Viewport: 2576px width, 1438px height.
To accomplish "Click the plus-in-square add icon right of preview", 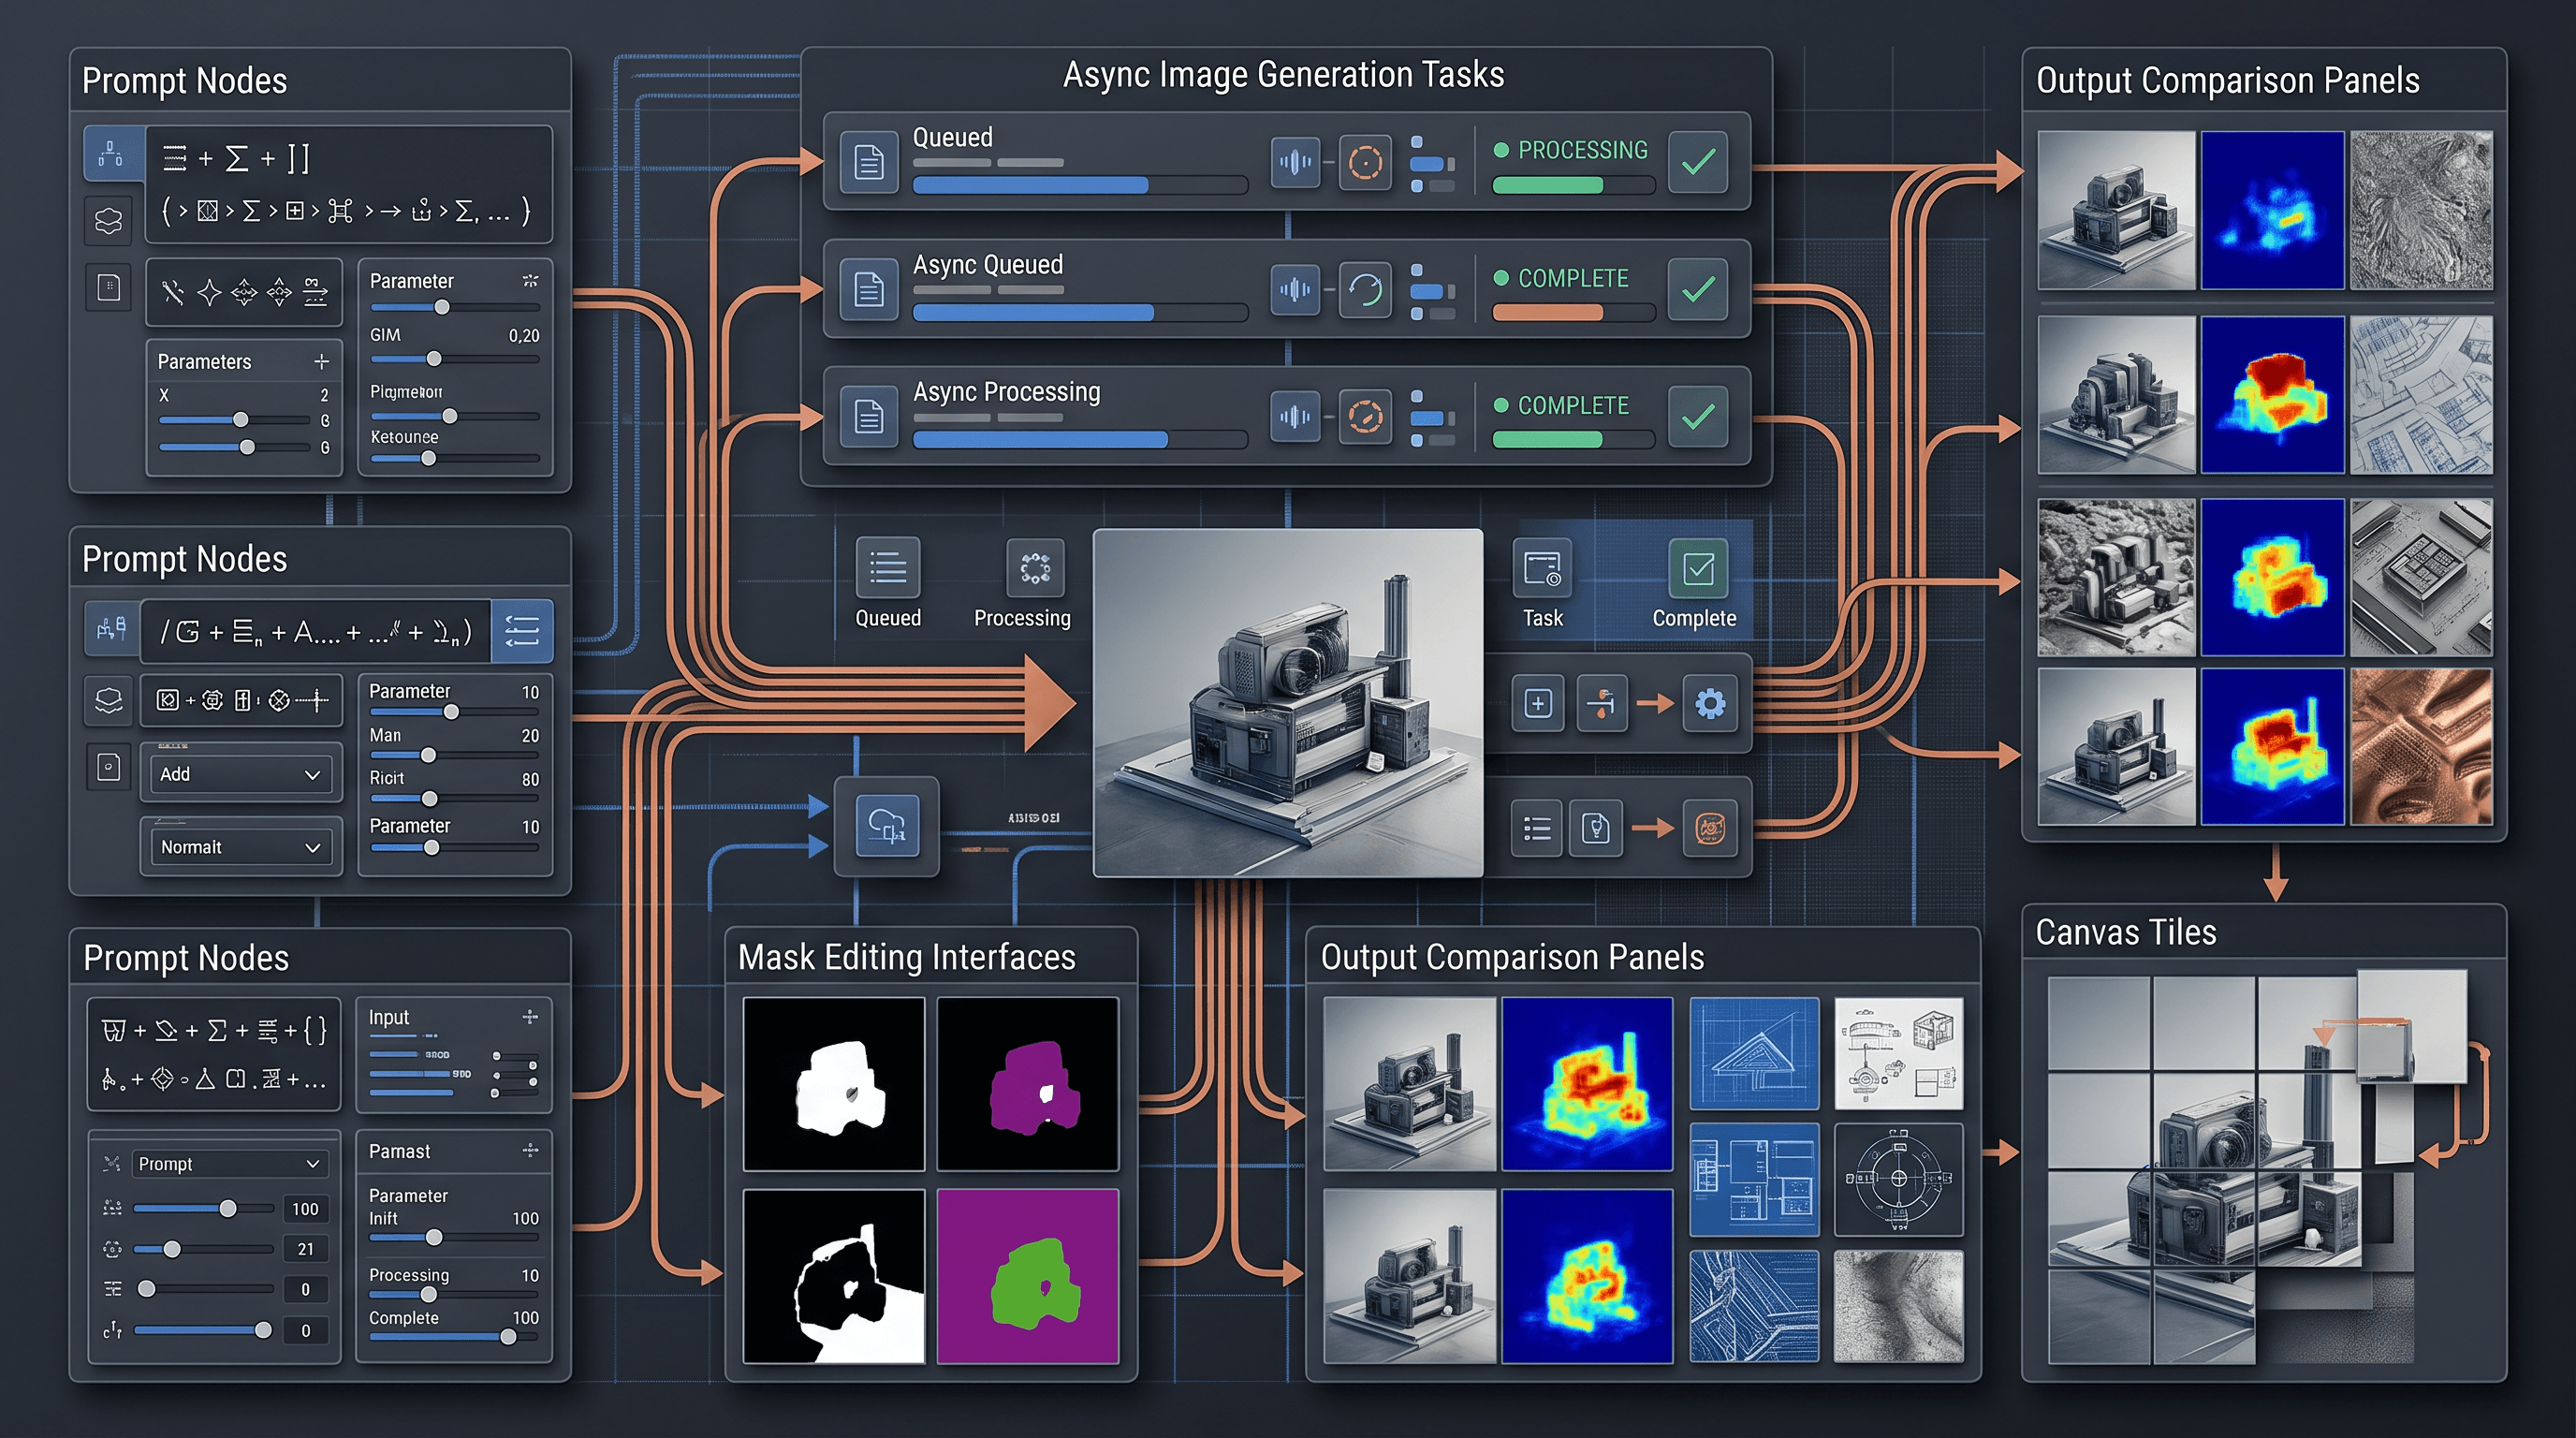I will point(1538,704).
